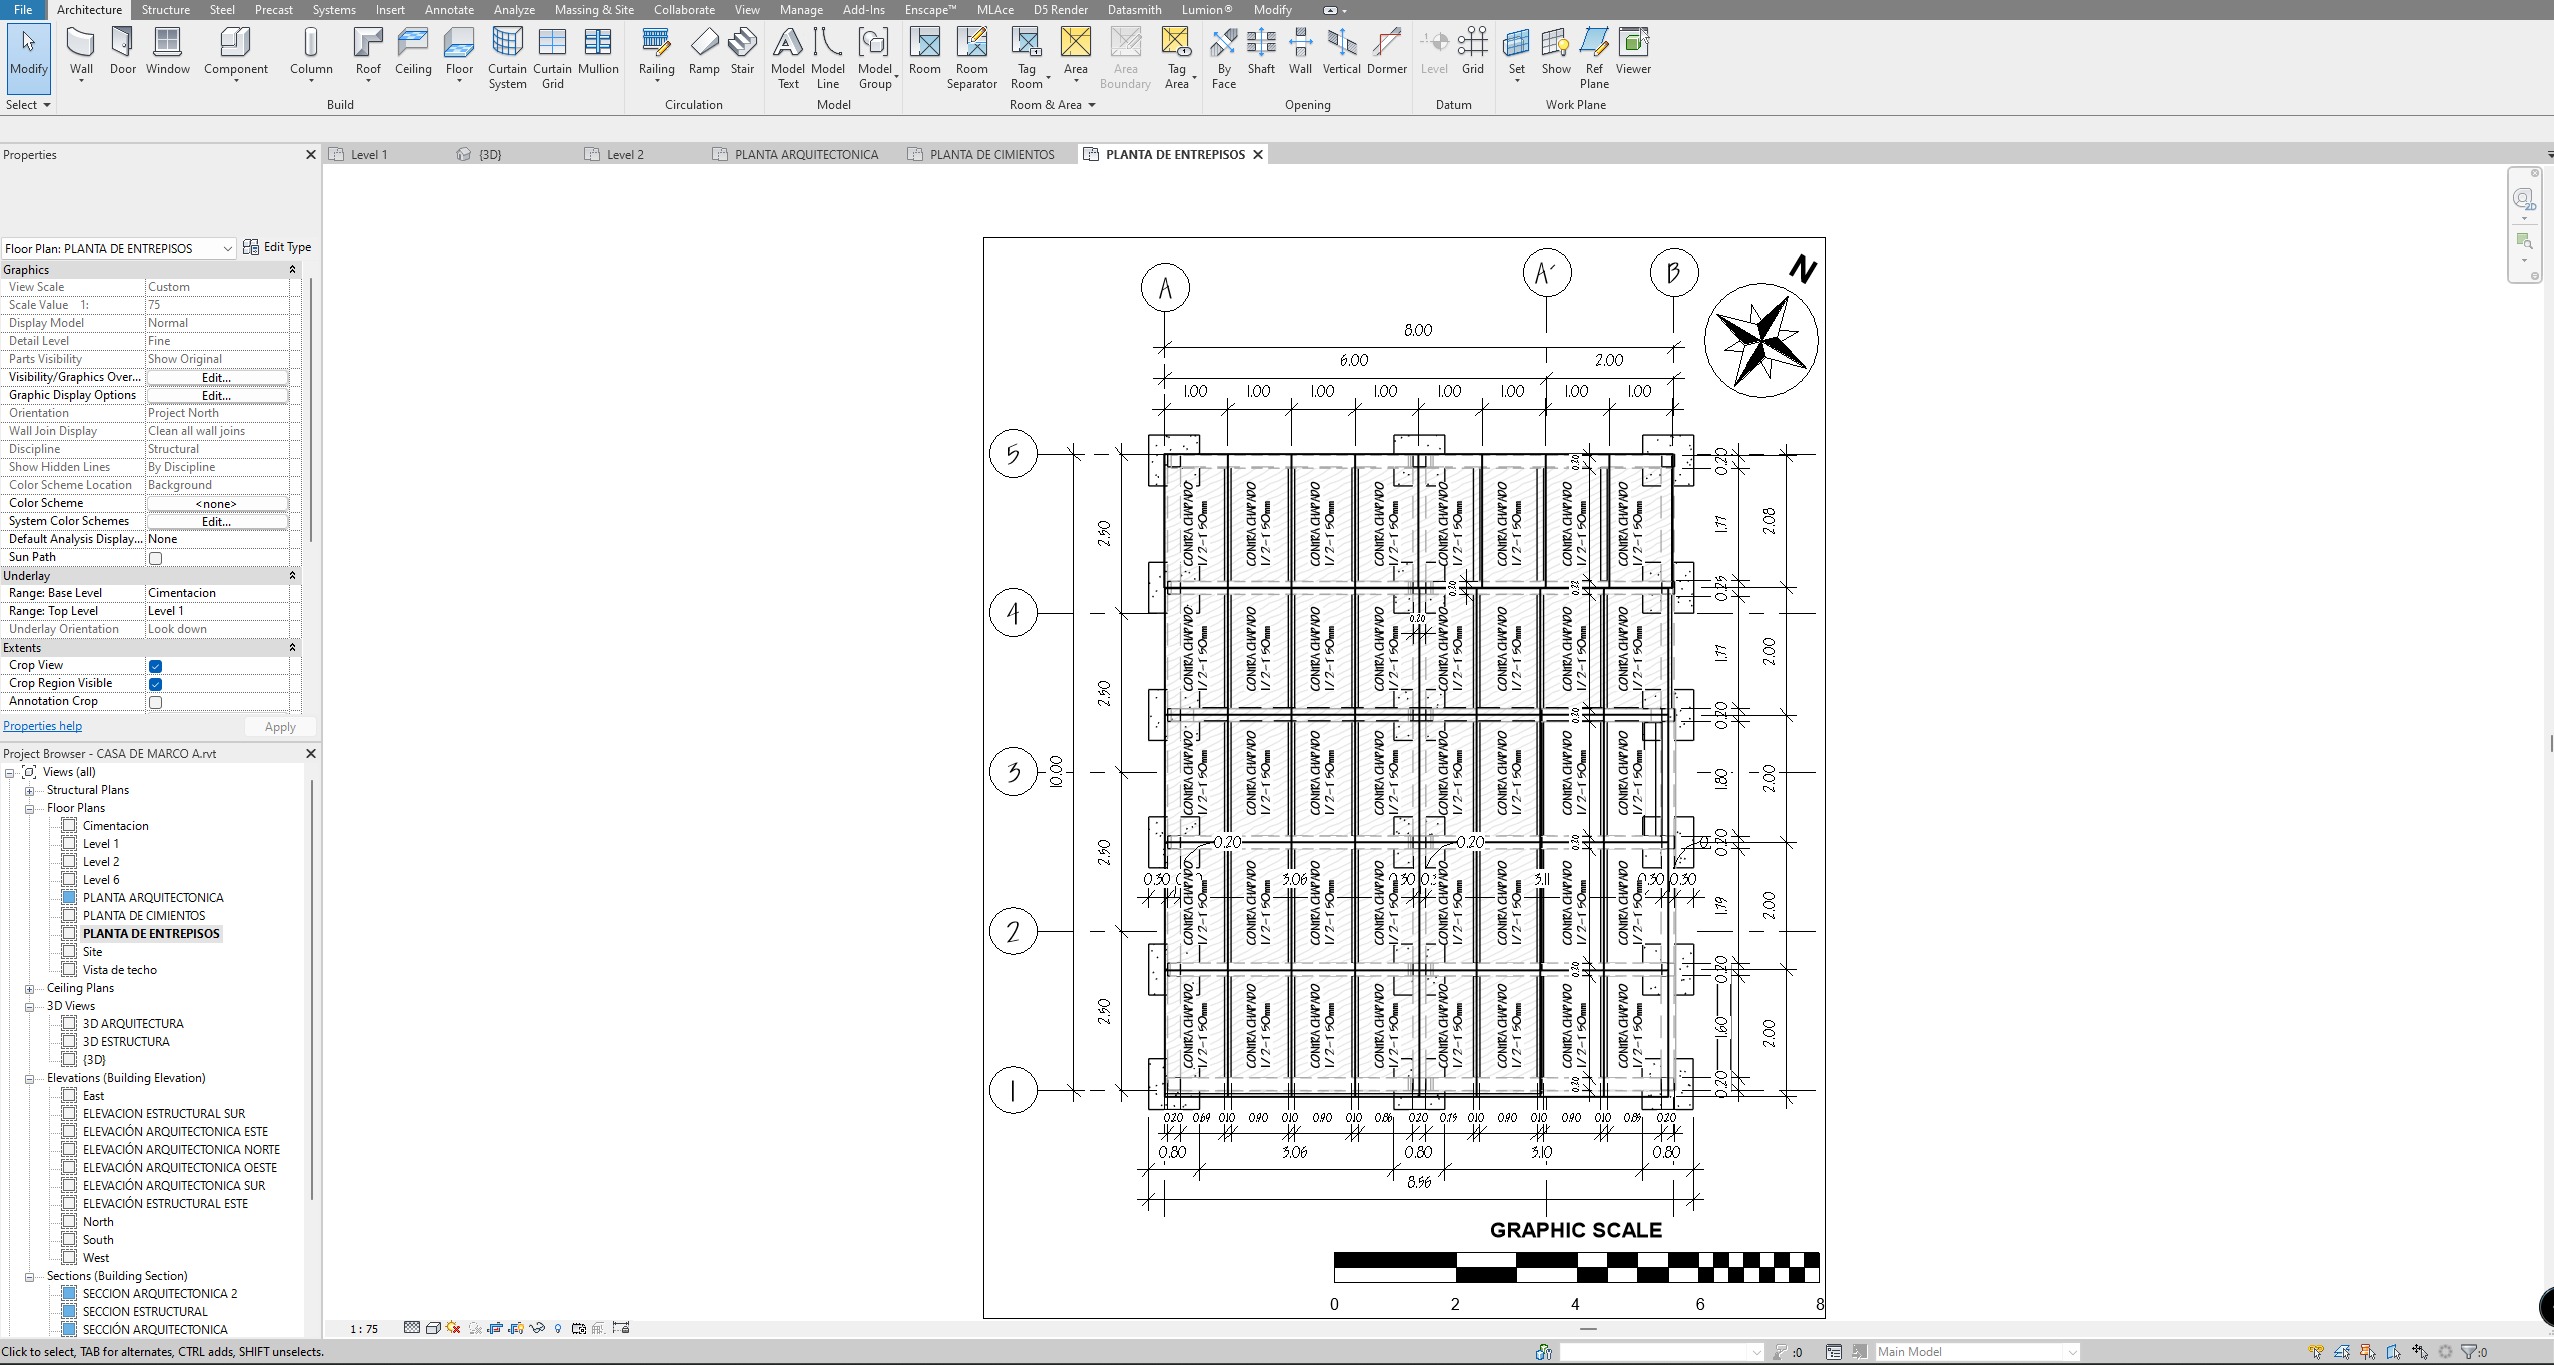Uncheck the Crop View checkbox
The image size is (2554, 1365).
click(155, 666)
